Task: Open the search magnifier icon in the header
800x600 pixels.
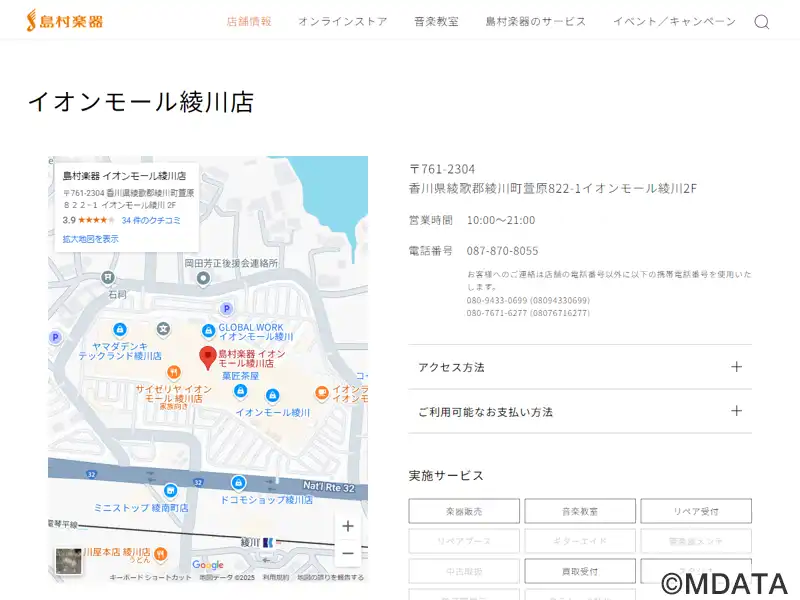Action: click(x=762, y=22)
